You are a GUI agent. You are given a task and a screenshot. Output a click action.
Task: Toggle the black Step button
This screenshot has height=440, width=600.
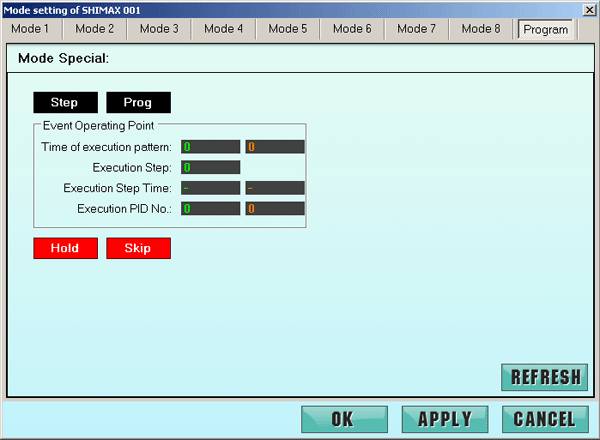[x=64, y=103]
